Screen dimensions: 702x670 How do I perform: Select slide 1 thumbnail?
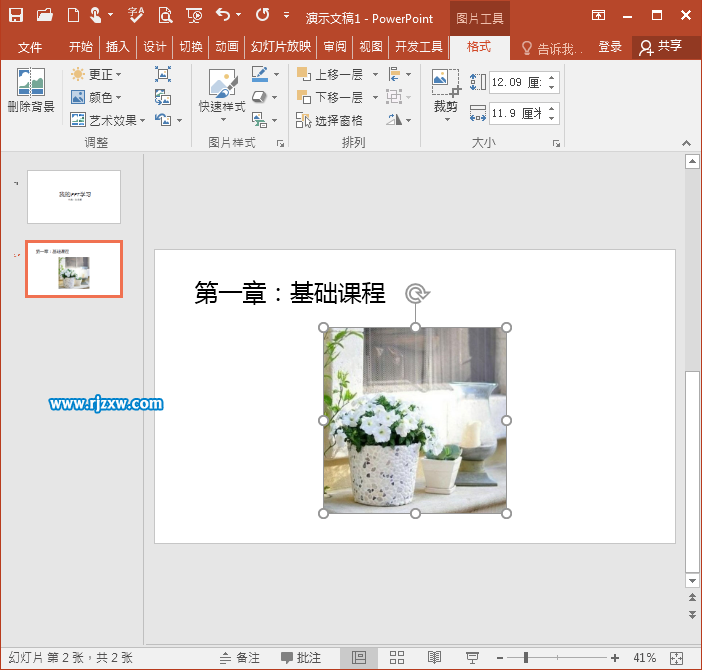pos(74,196)
